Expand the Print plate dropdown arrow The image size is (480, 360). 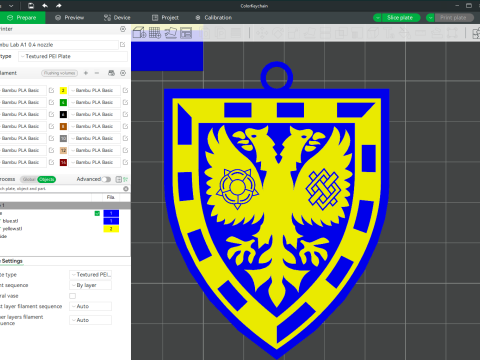[430, 18]
